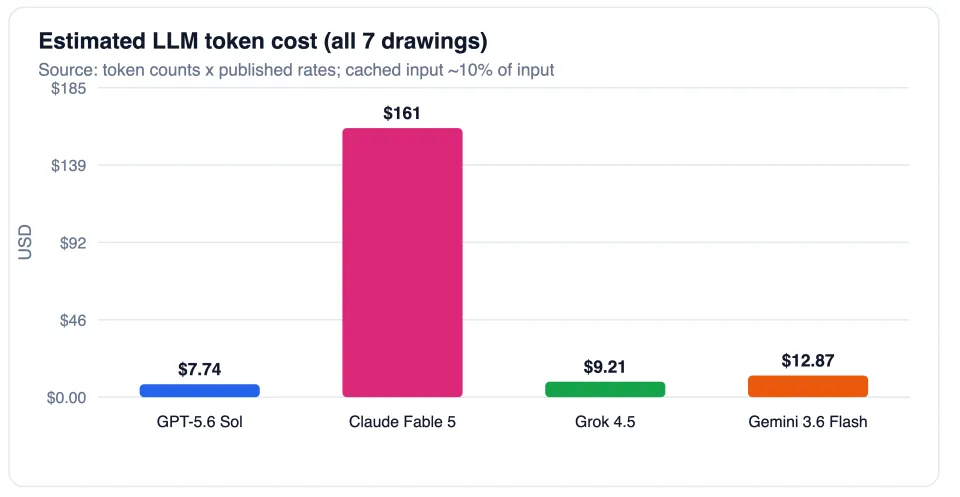Click the $92 y-axis tick label

point(73,243)
